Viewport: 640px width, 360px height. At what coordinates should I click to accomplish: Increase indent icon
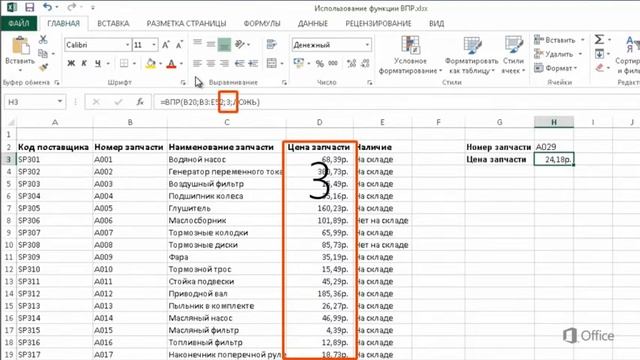(253, 63)
